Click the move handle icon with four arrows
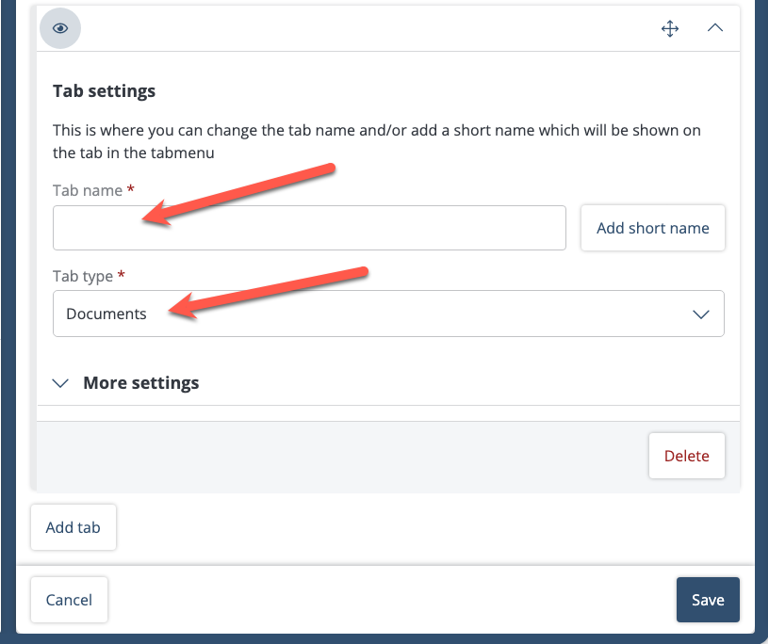Image resolution: width=768 pixels, height=644 pixels. pyautogui.click(x=670, y=28)
